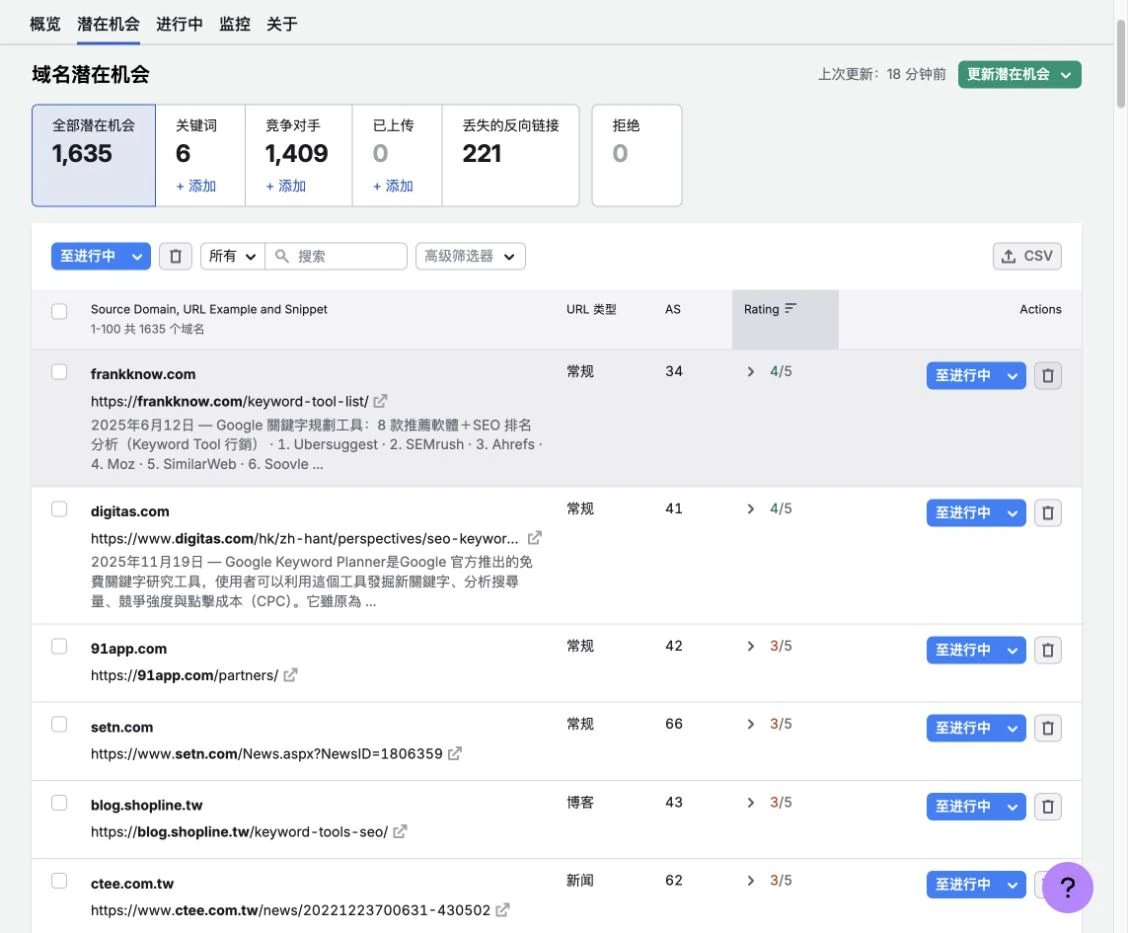The height and width of the screenshot is (933, 1128).
Task: Click the 上次更新: 18 分钟前 text
Action: click(881, 74)
